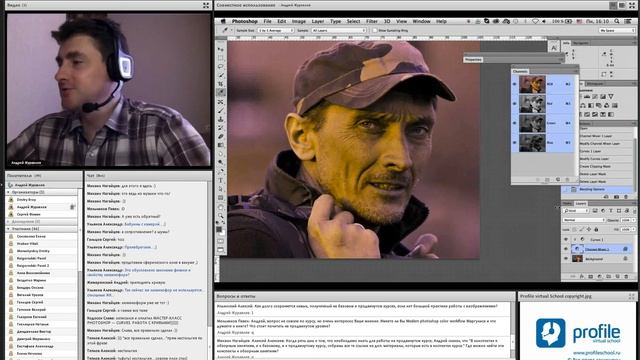Open the Layer menu

[318, 21]
